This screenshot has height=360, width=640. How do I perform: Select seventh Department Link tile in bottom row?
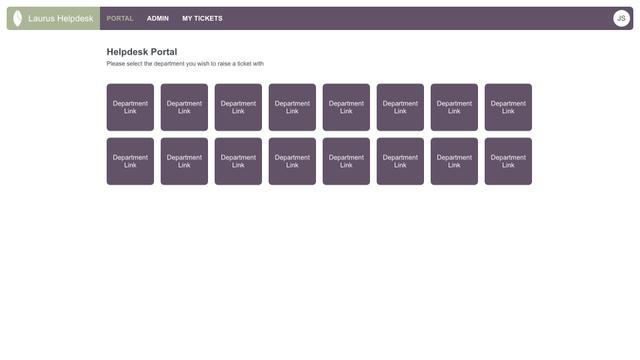(454, 161)
